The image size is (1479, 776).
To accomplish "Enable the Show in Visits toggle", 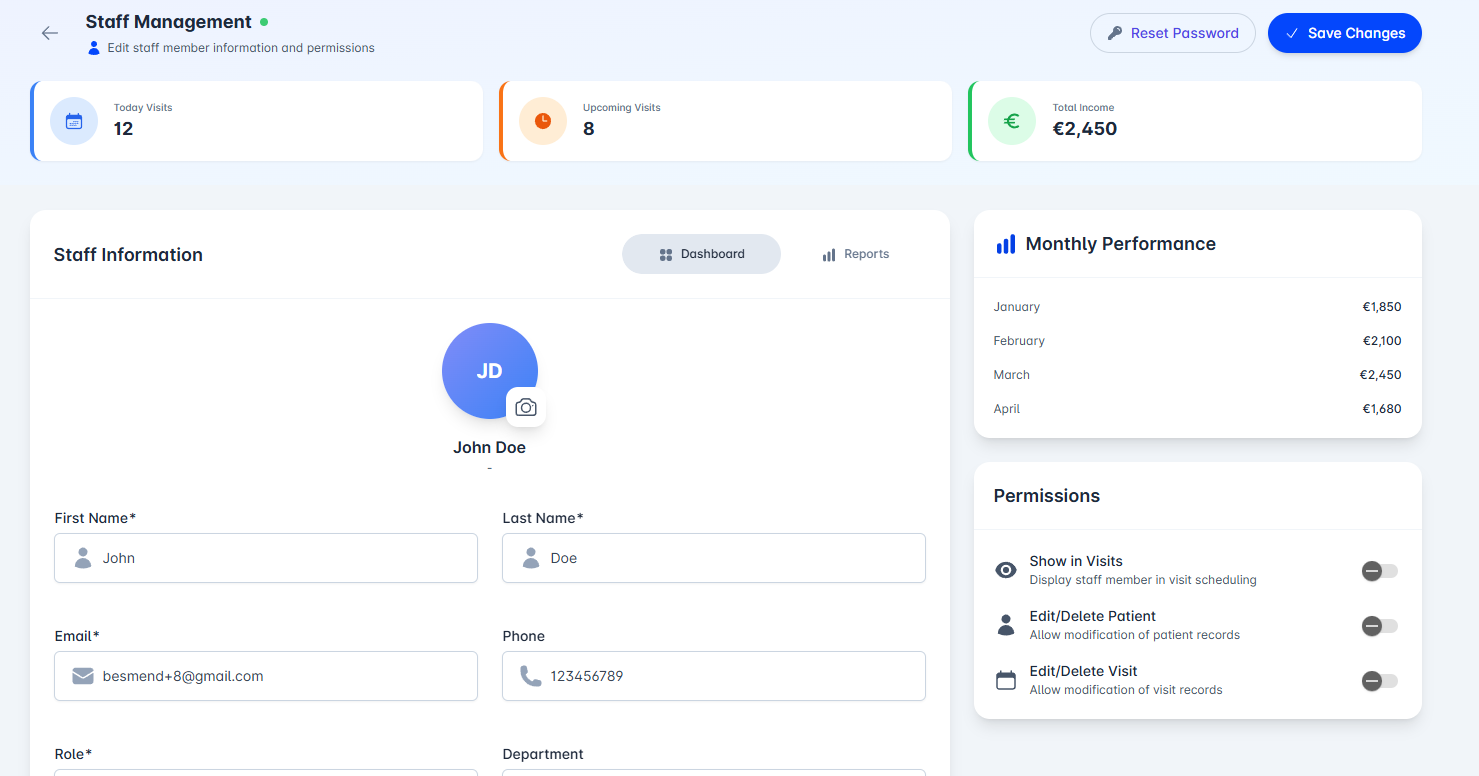I will point(1379,571).
